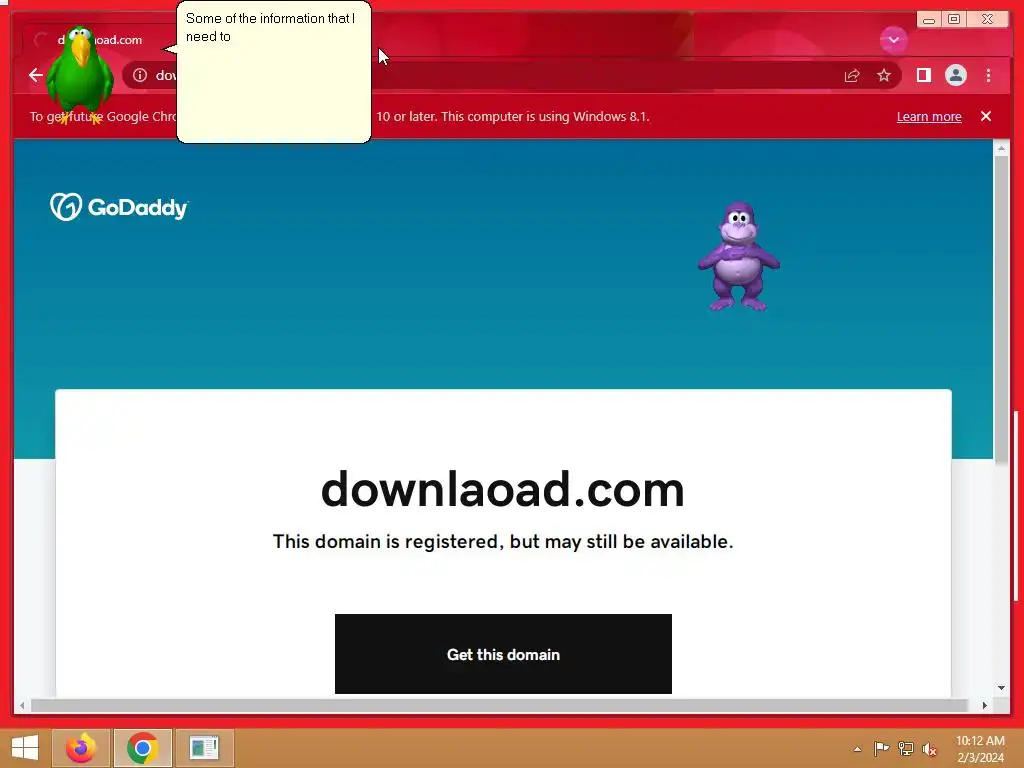This screenshot has height=768, width=1024.
Task: Expand the tab search dropdown circle
Action: tap(893, 40)
